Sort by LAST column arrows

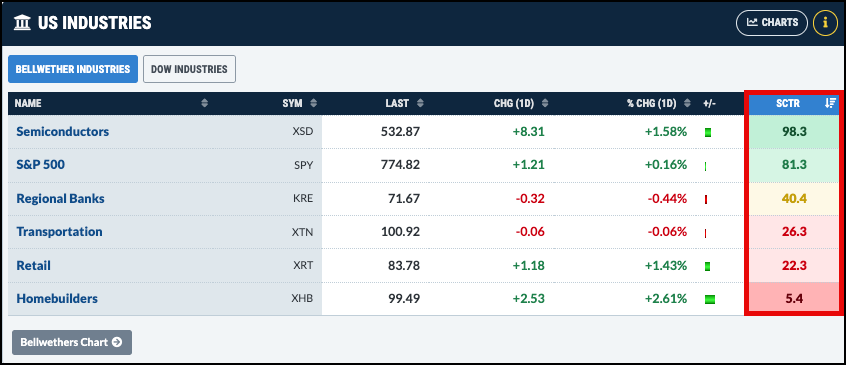point(419,104)
